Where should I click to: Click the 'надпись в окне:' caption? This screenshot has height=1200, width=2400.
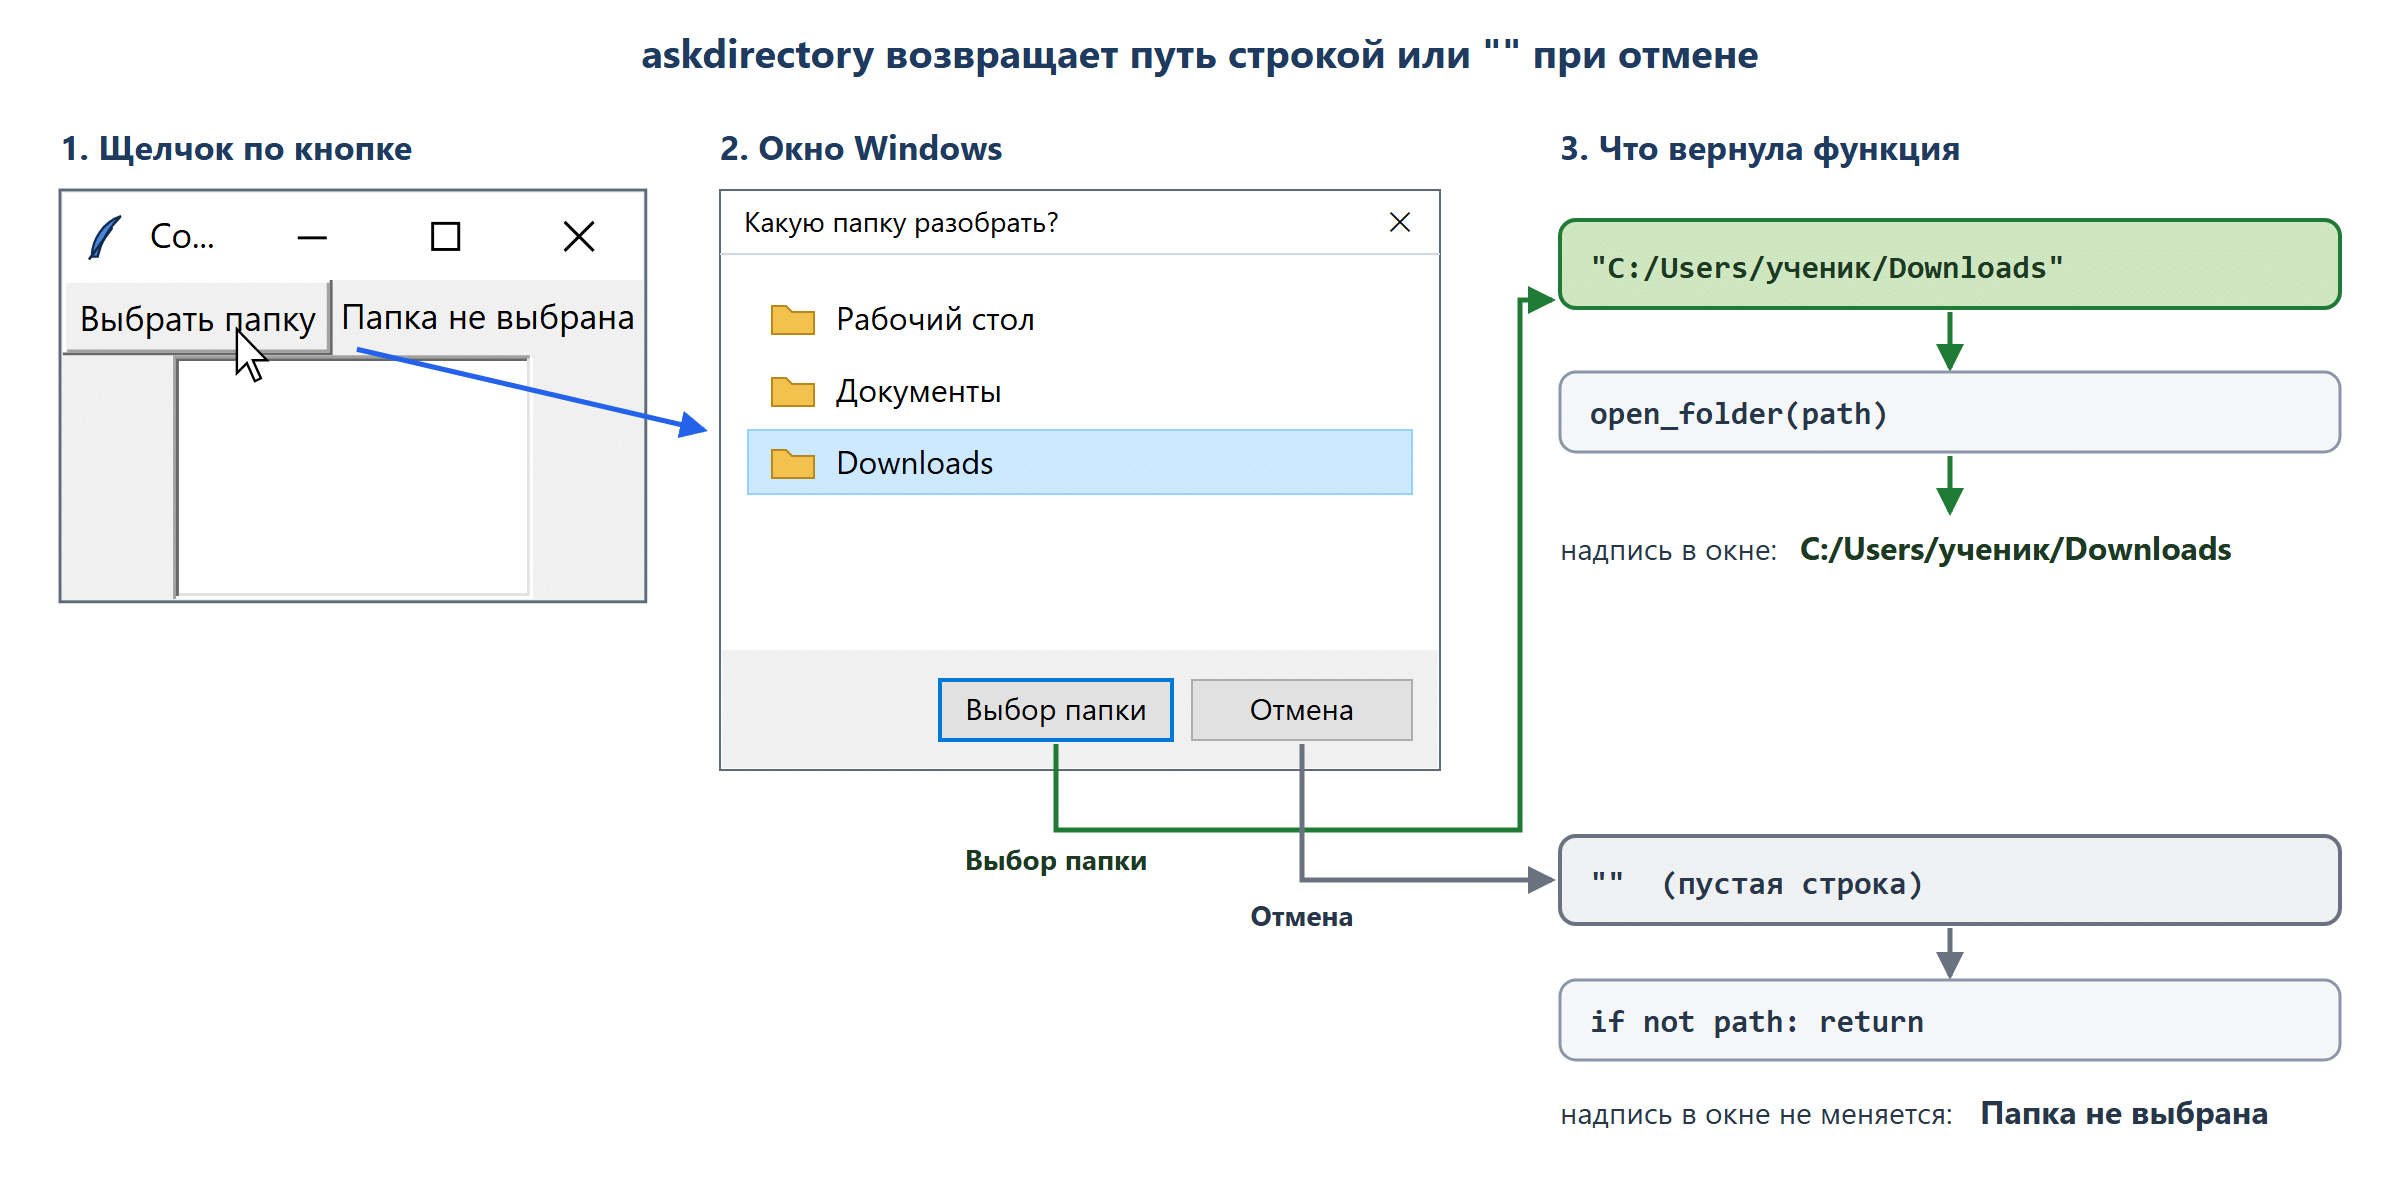point(1669,550)
